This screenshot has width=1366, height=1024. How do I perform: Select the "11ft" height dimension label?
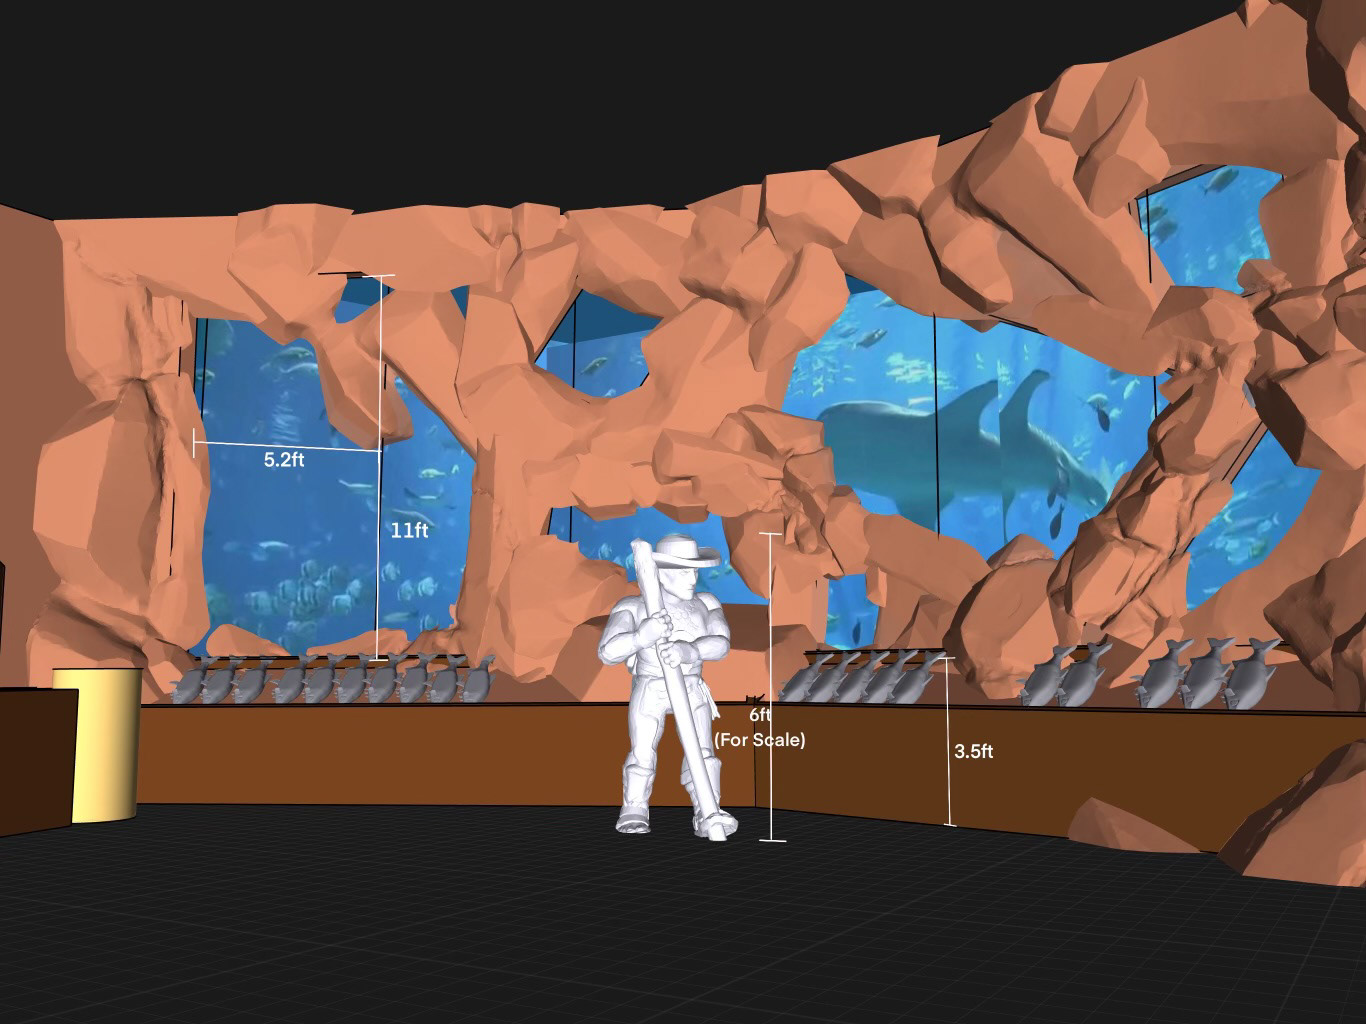tap(409, 531)
